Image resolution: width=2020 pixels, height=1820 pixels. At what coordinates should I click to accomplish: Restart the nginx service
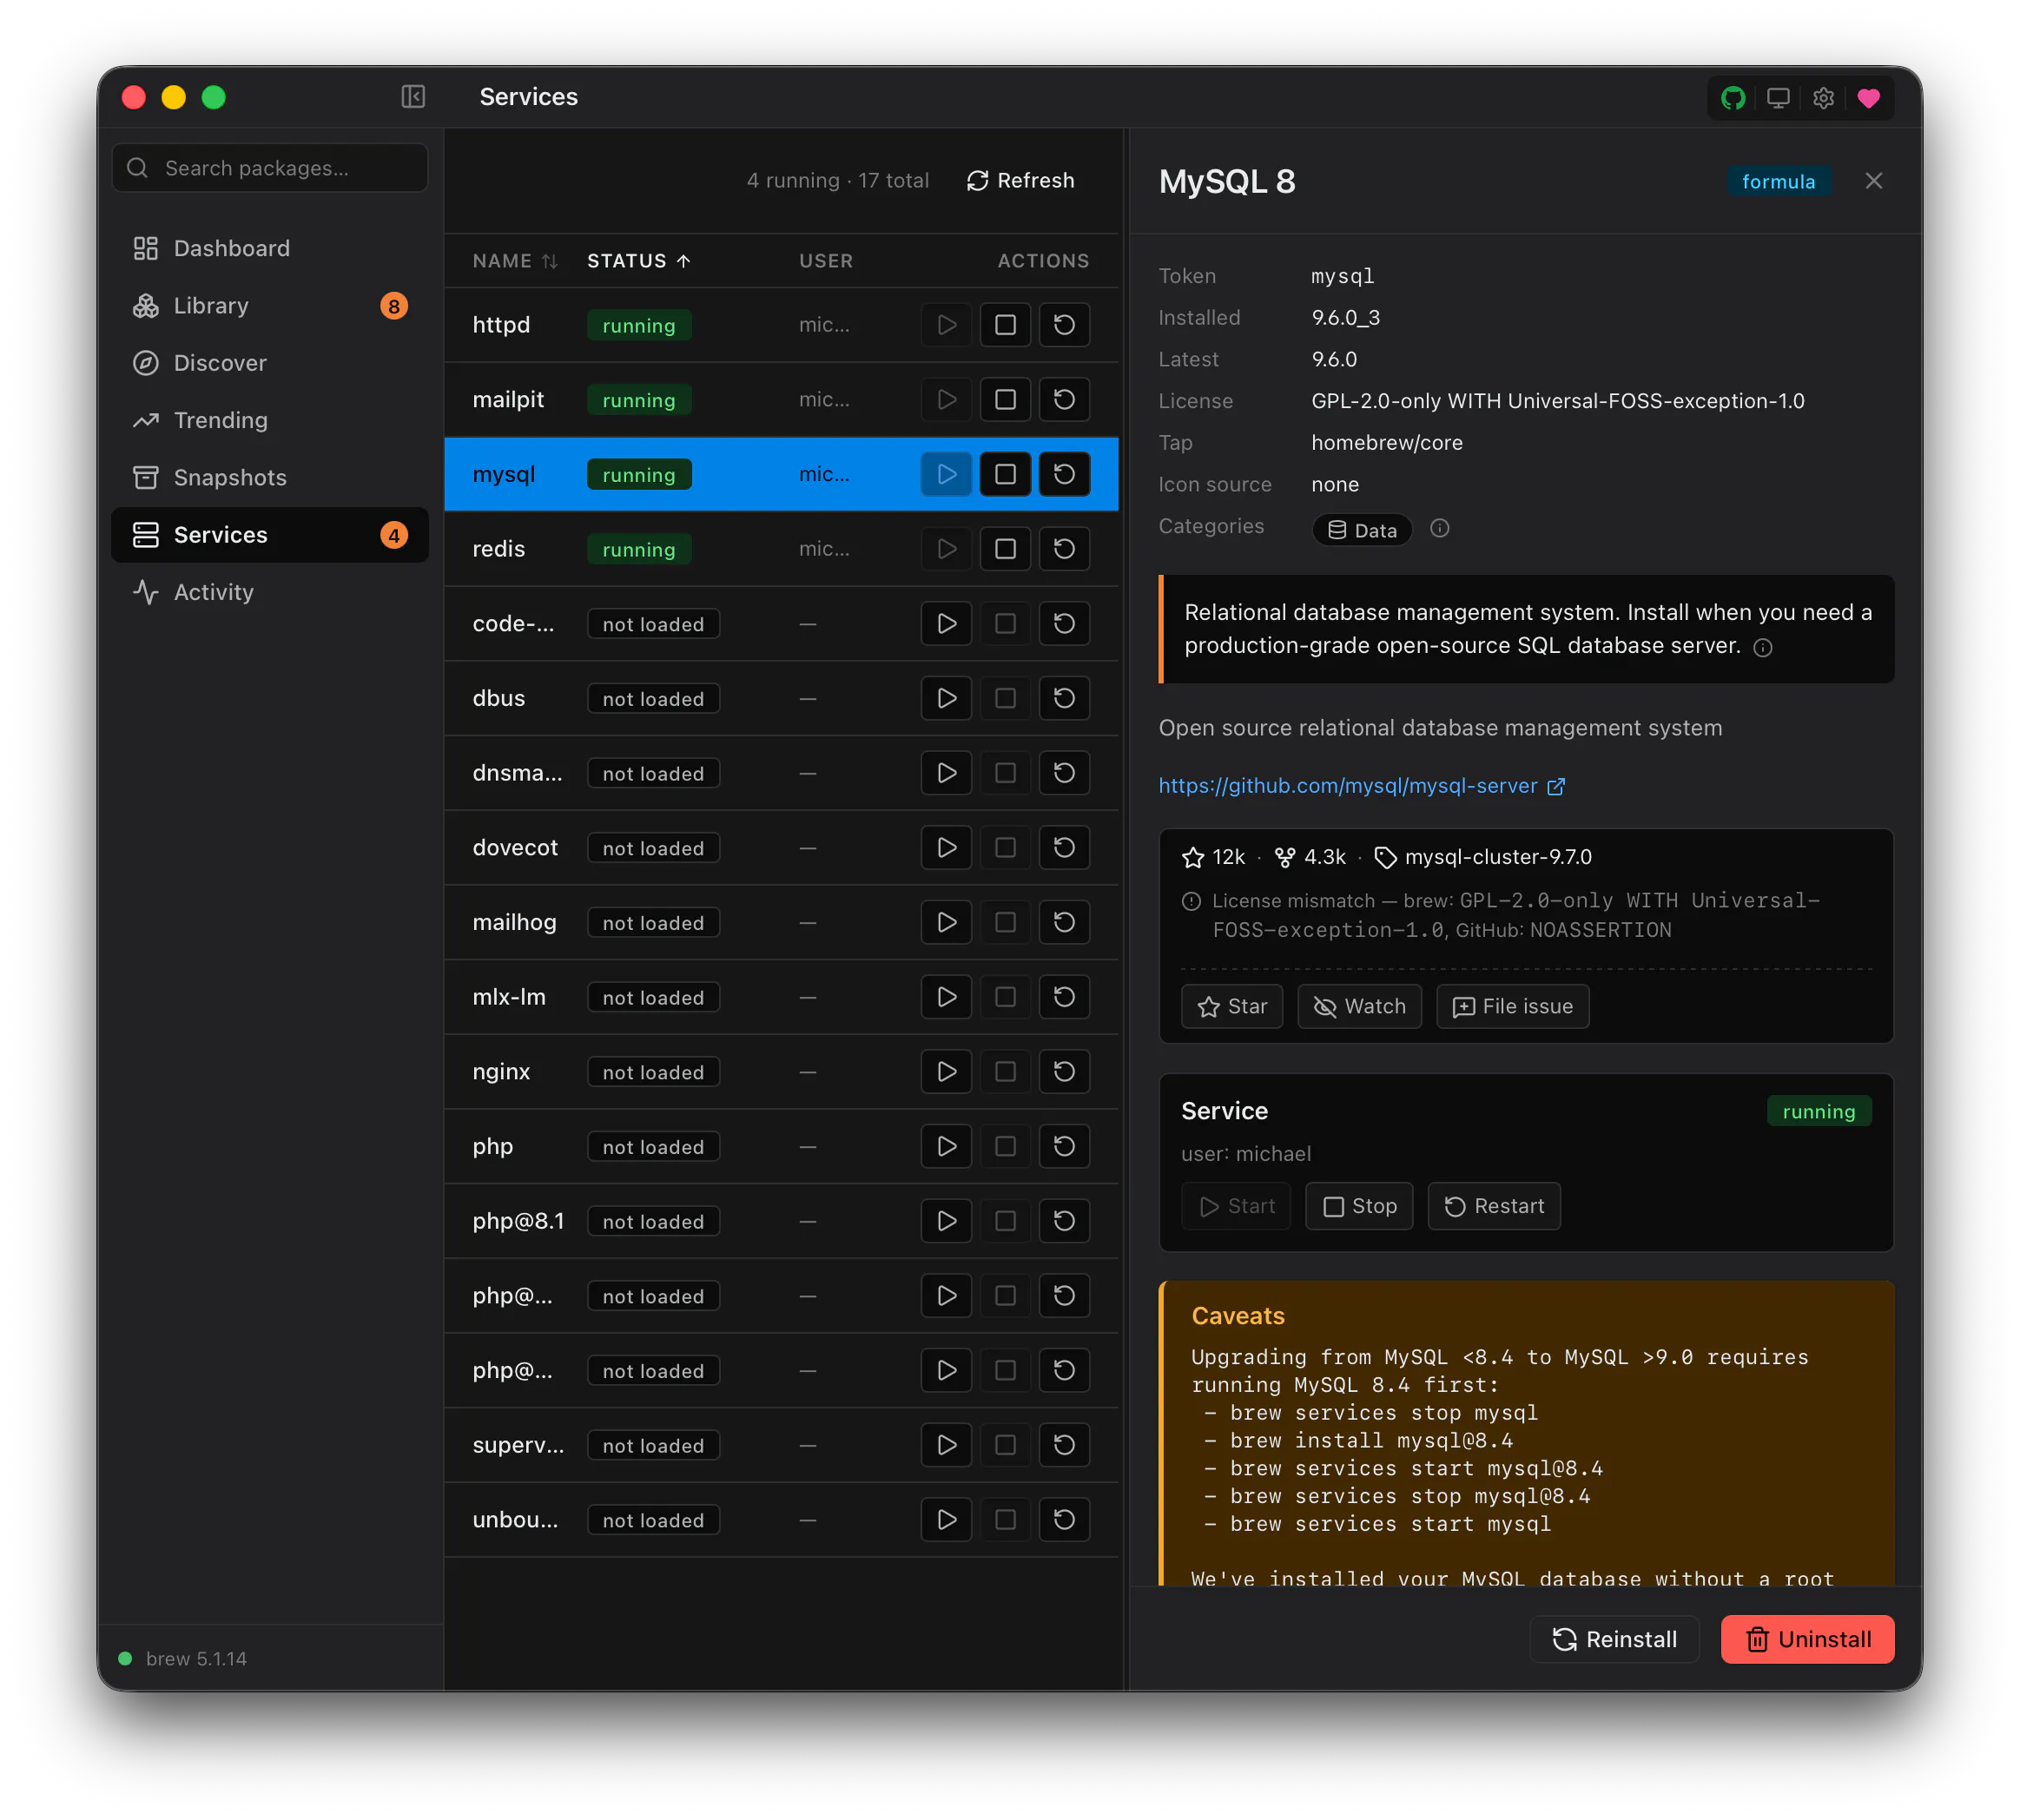(x=1064, y=1072)
